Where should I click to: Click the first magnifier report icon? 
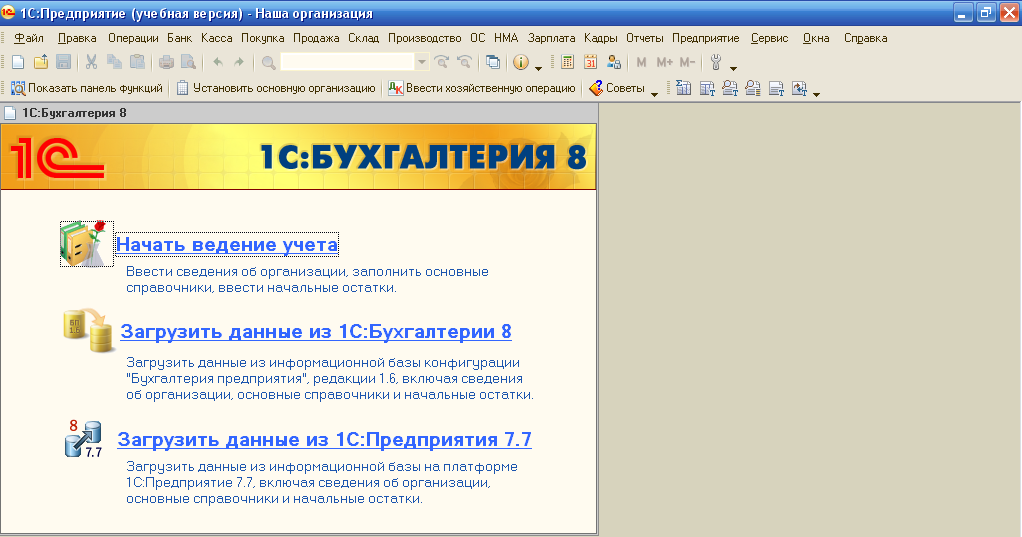click(730, 88)
